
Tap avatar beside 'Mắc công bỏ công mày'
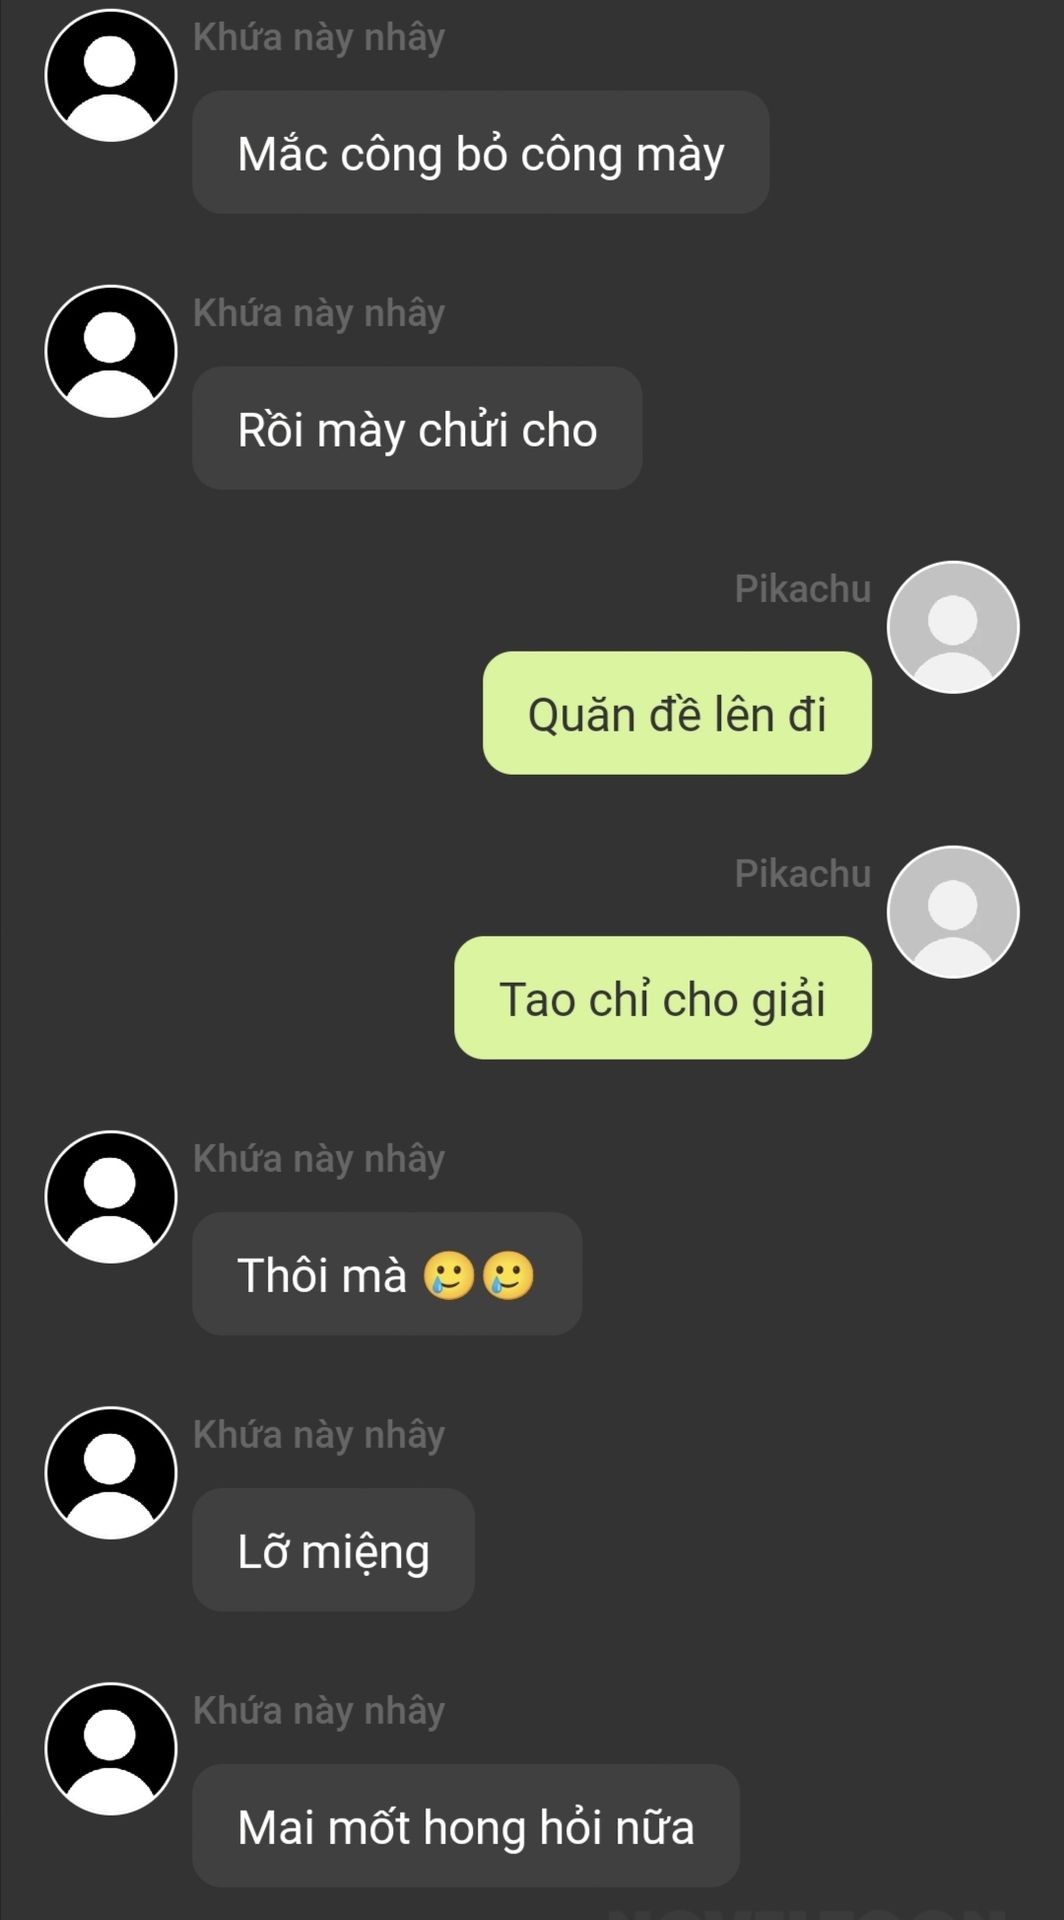click(111, 76)
